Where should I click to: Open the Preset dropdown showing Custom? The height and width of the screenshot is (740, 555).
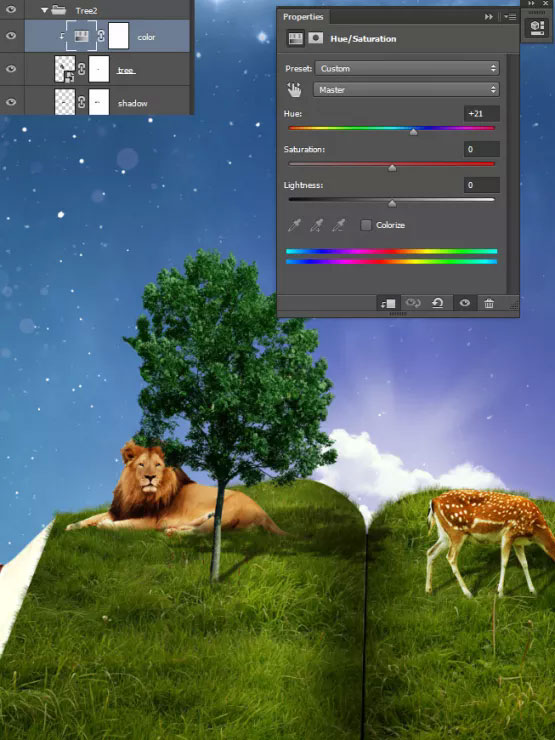[x=407, y=68]
